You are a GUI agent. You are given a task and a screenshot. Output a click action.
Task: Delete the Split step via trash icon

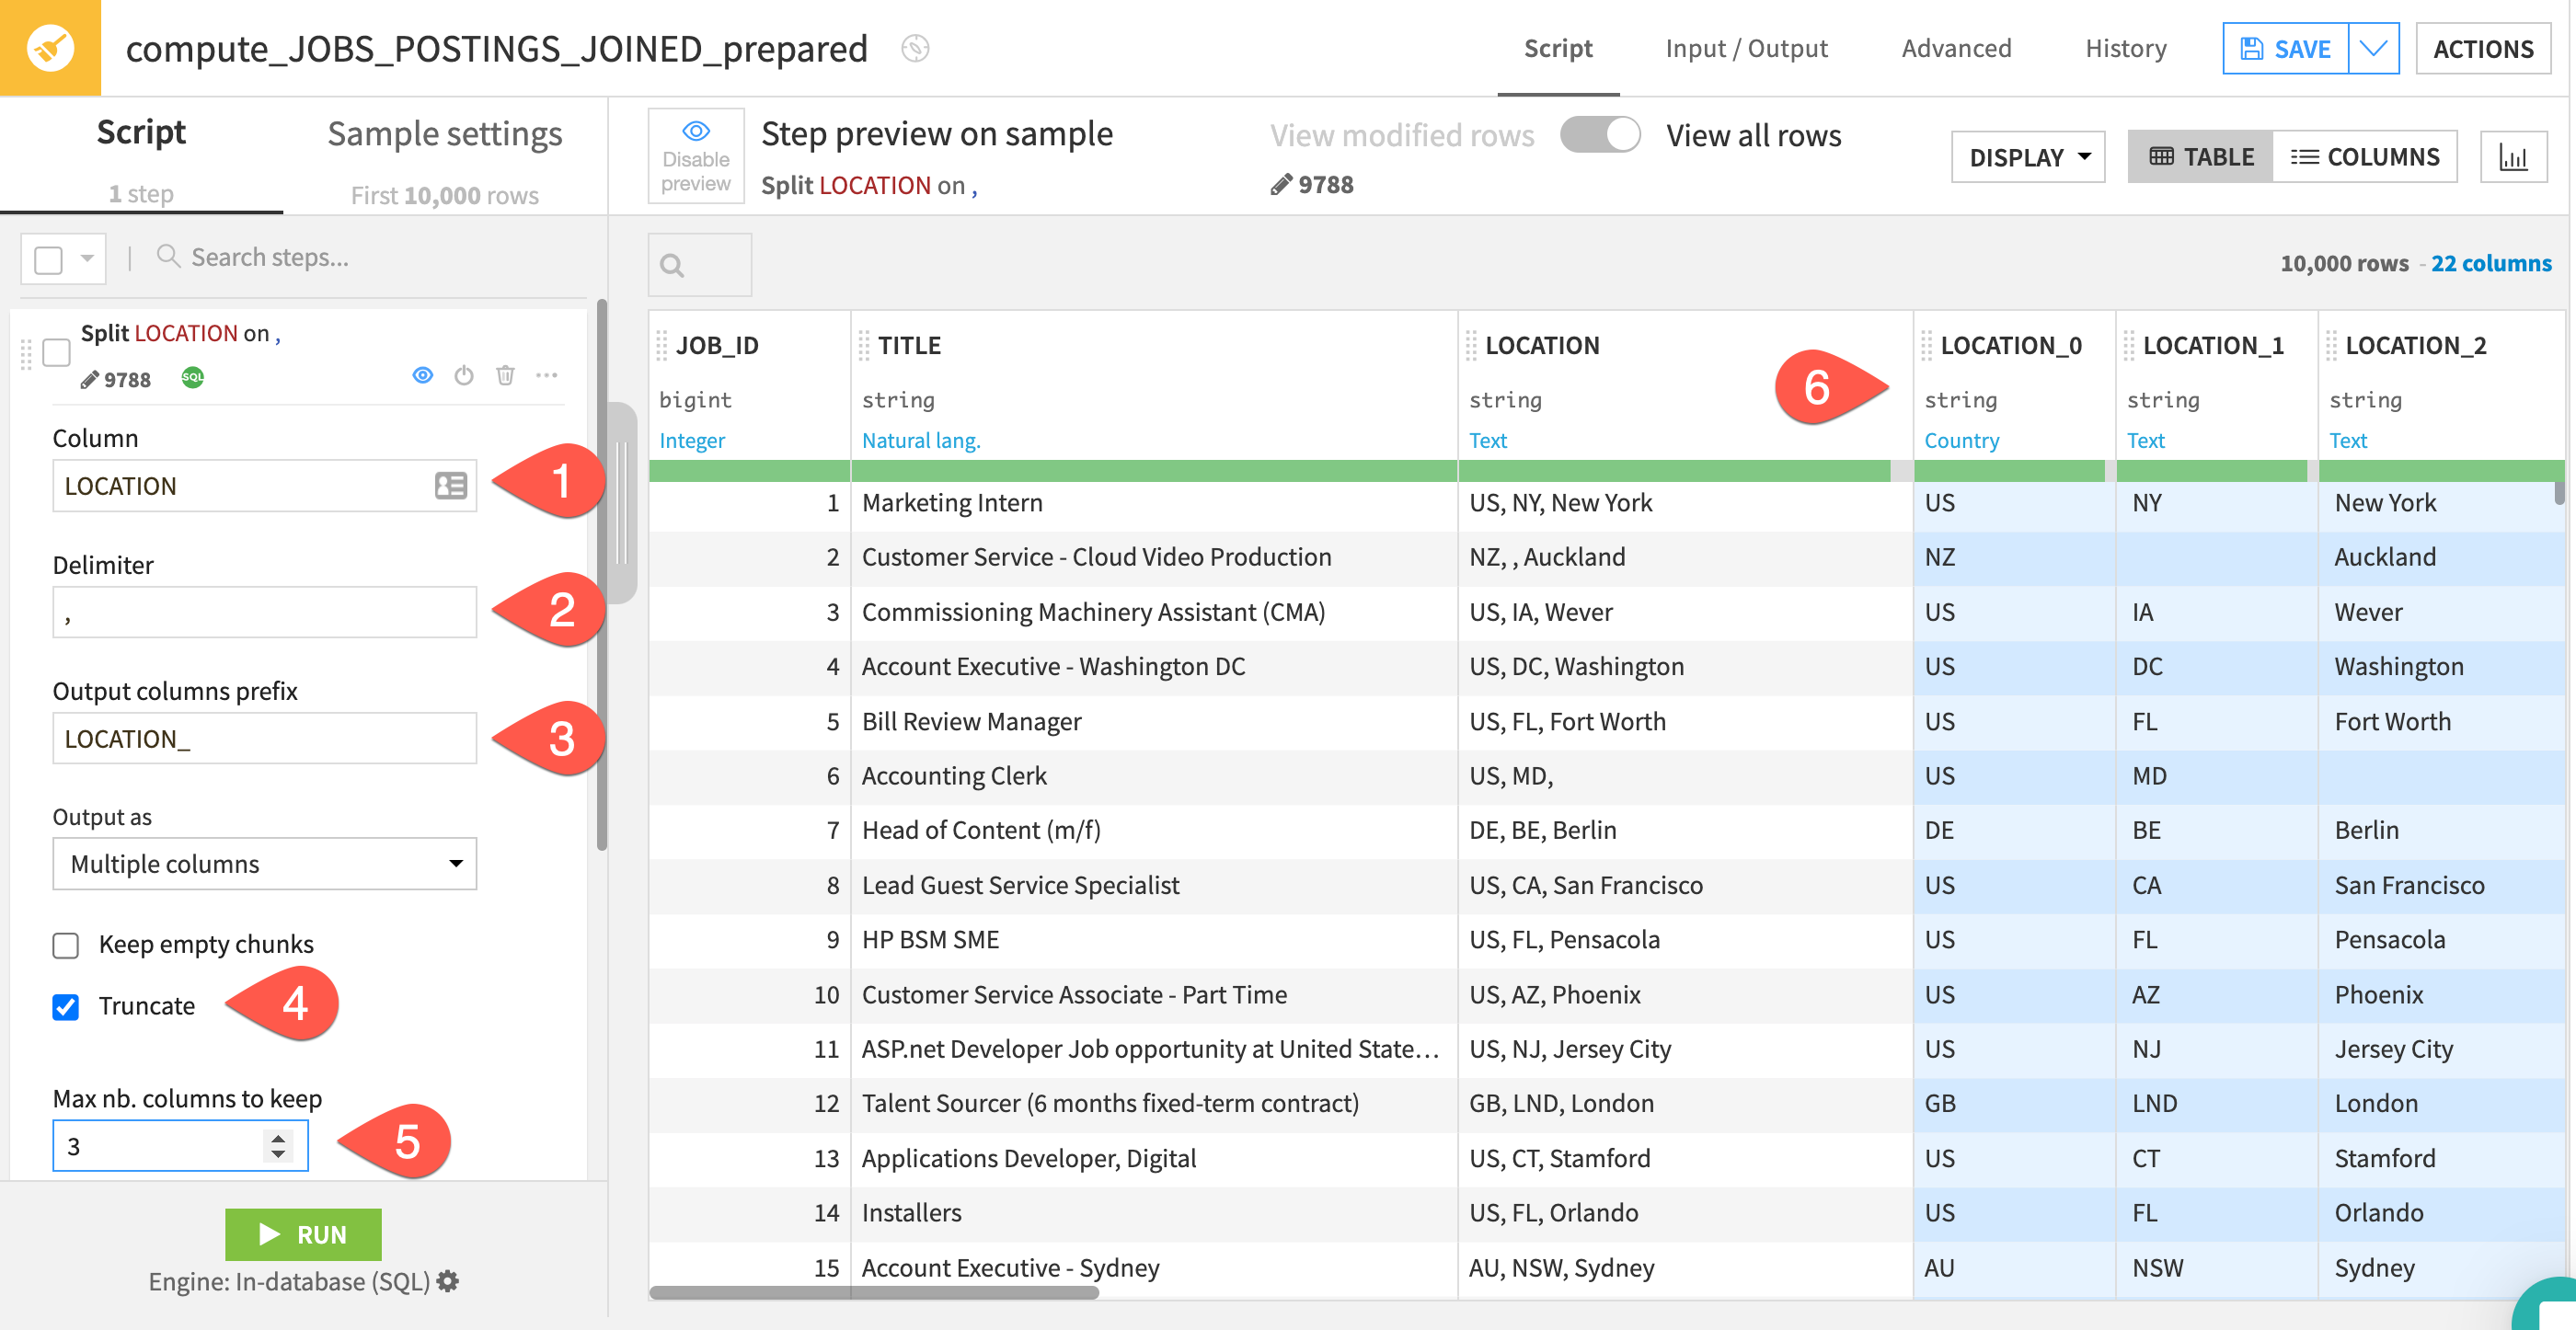tap(505, 375)
